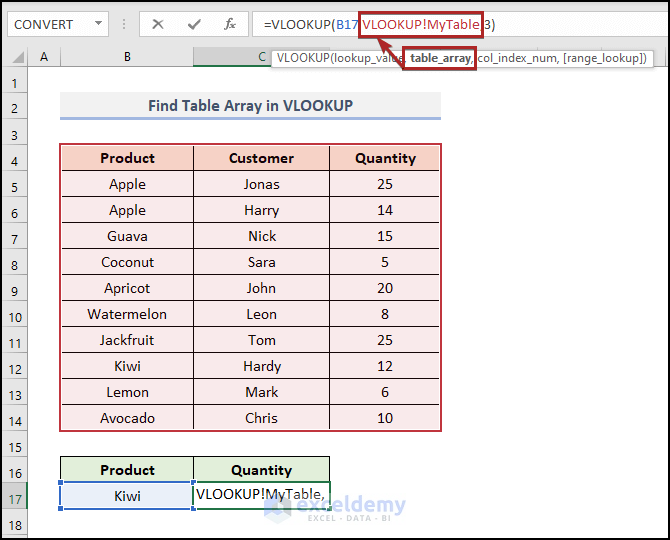The image size is (670, 540).
Task: Select the John customer cell
Action: [x=262, y=288]
